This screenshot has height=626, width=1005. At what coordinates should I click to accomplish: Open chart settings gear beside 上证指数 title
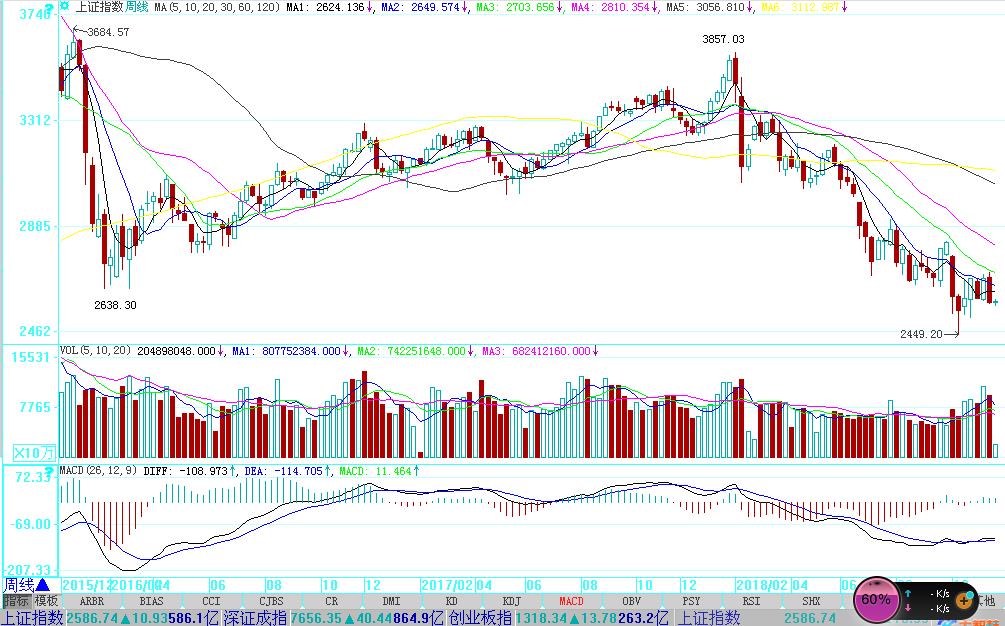pyautogui.click(x=65, y=6)
